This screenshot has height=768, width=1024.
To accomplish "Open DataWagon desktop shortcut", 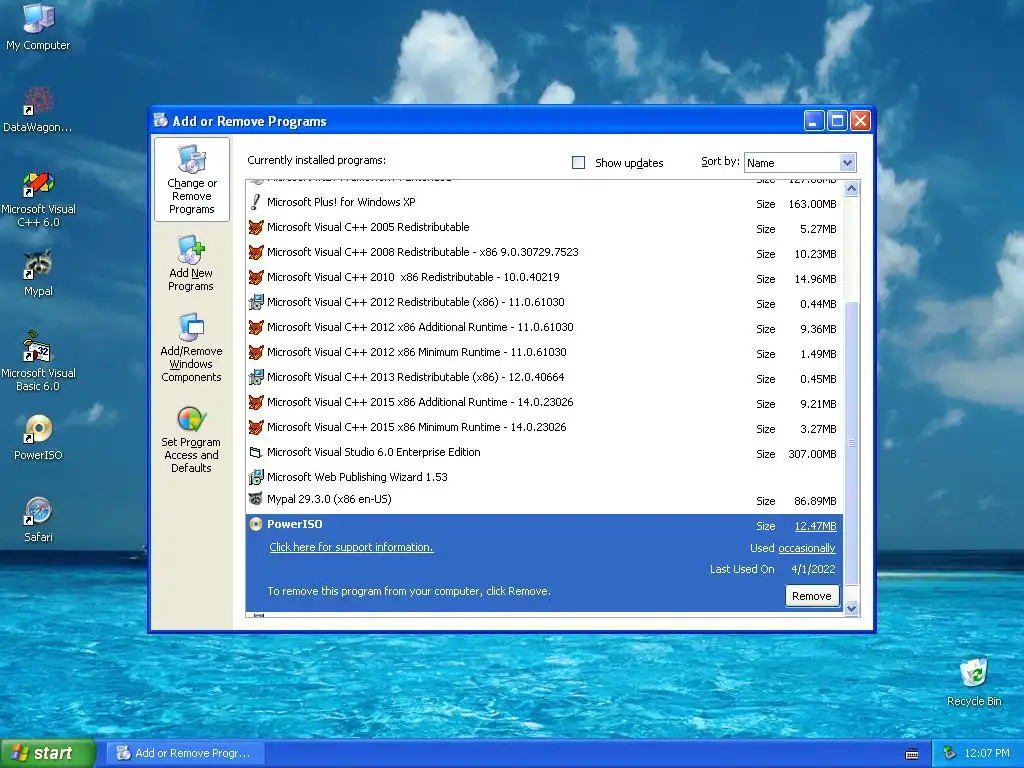I will click(x=38, y=109).
